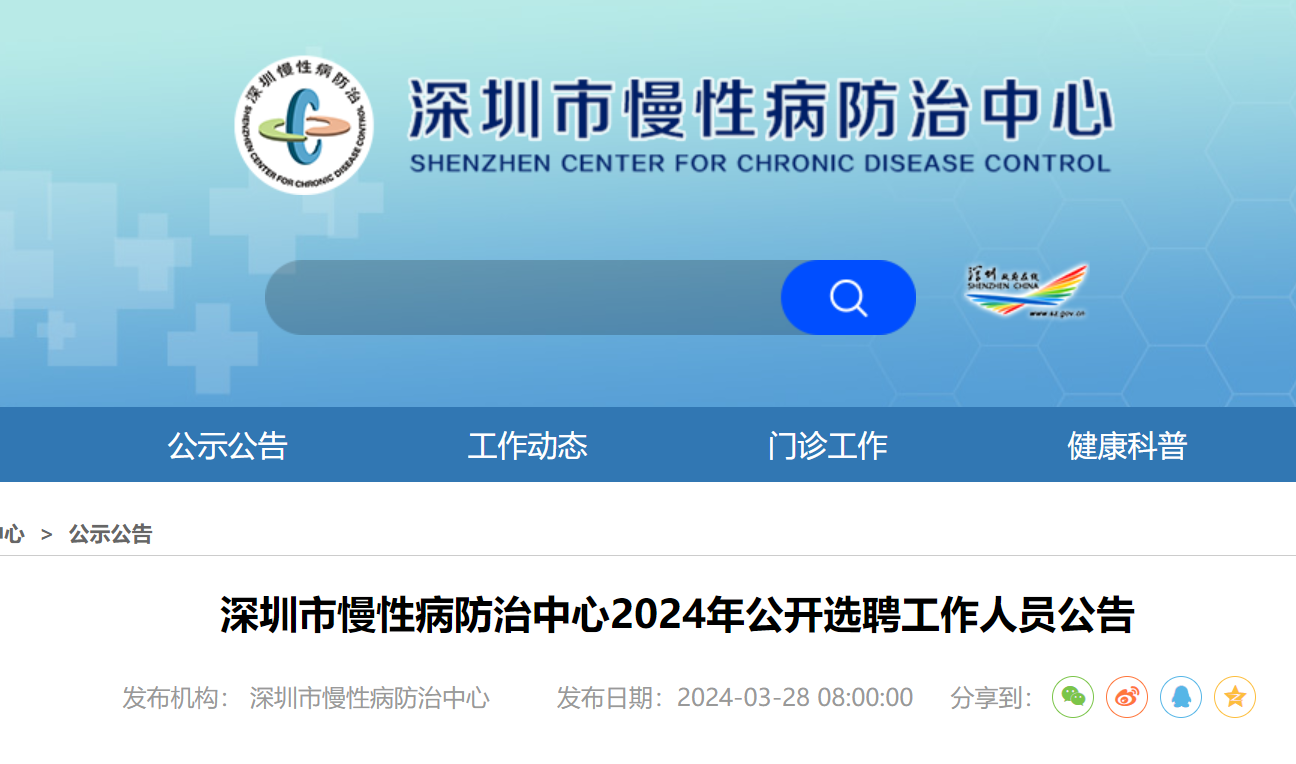Click the blue magnifier search button

pos(848,298)
